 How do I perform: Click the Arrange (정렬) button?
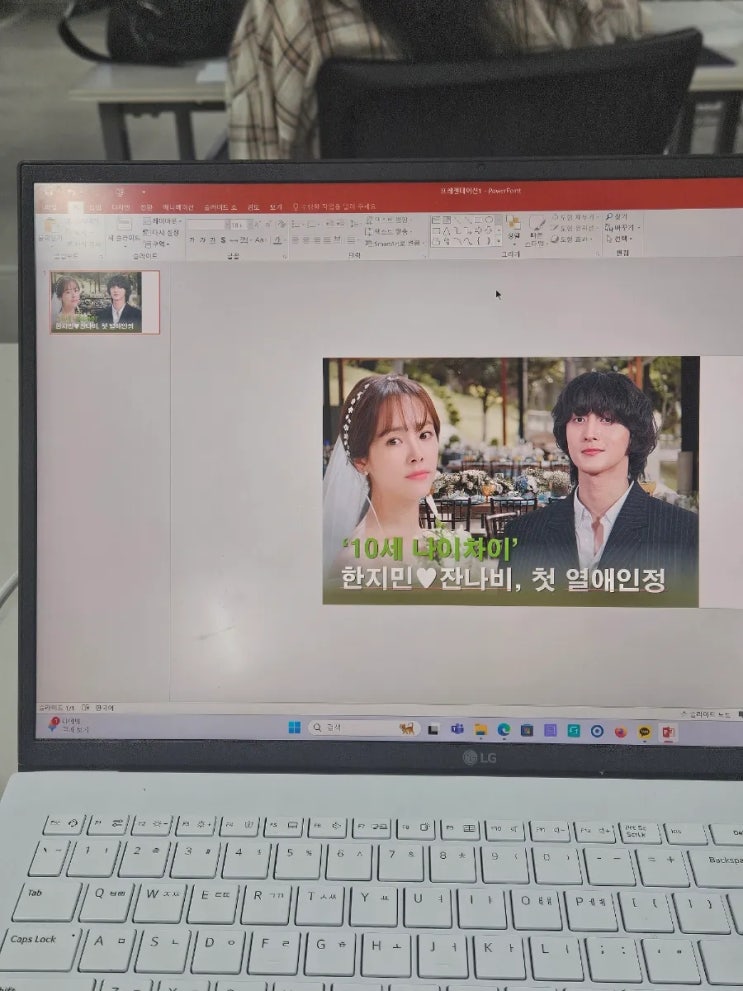(513, 230)
